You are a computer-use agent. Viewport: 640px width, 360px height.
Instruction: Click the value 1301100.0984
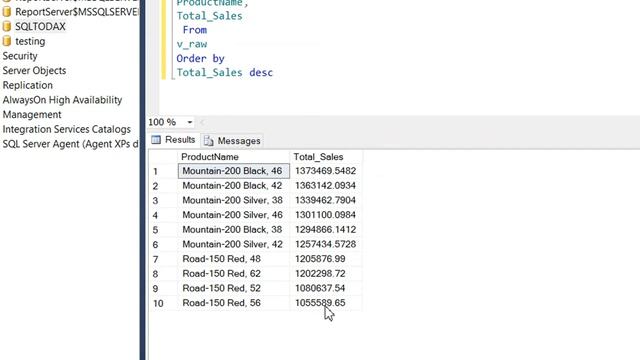click(x=325, y=215)
